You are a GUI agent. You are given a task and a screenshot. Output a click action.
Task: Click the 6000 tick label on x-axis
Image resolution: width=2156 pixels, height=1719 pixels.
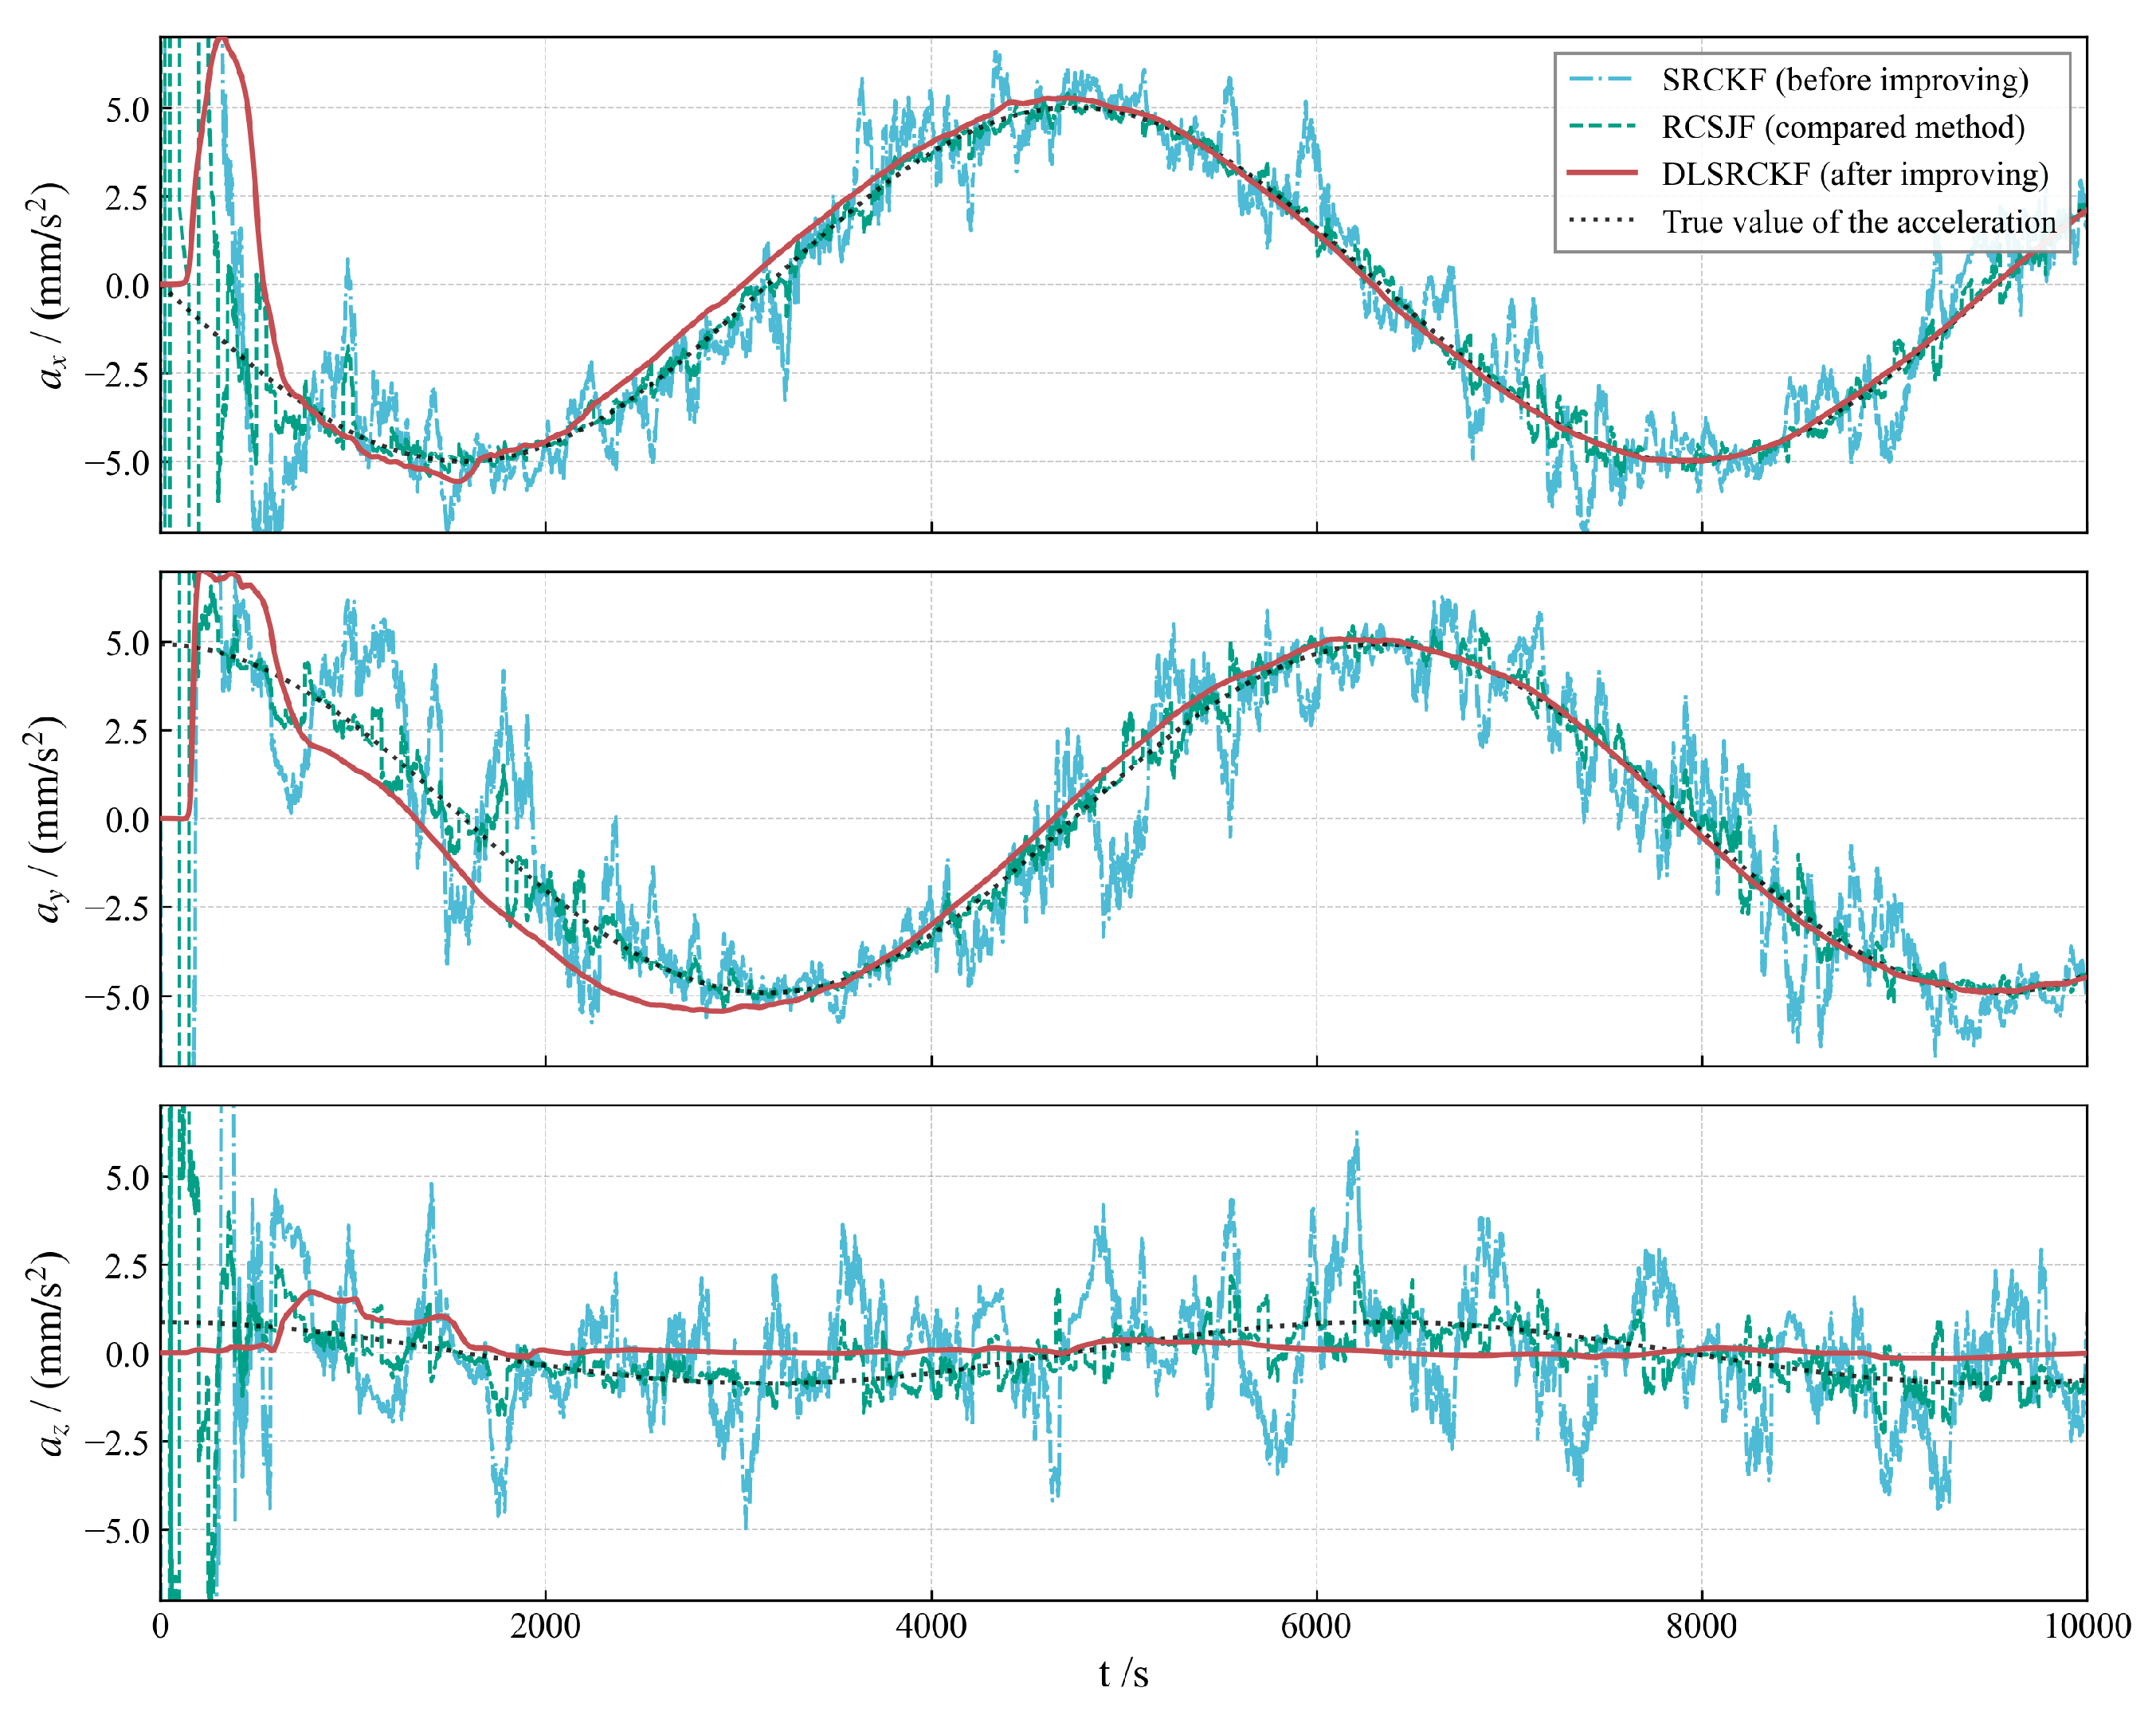(x=1316, y=1626)
